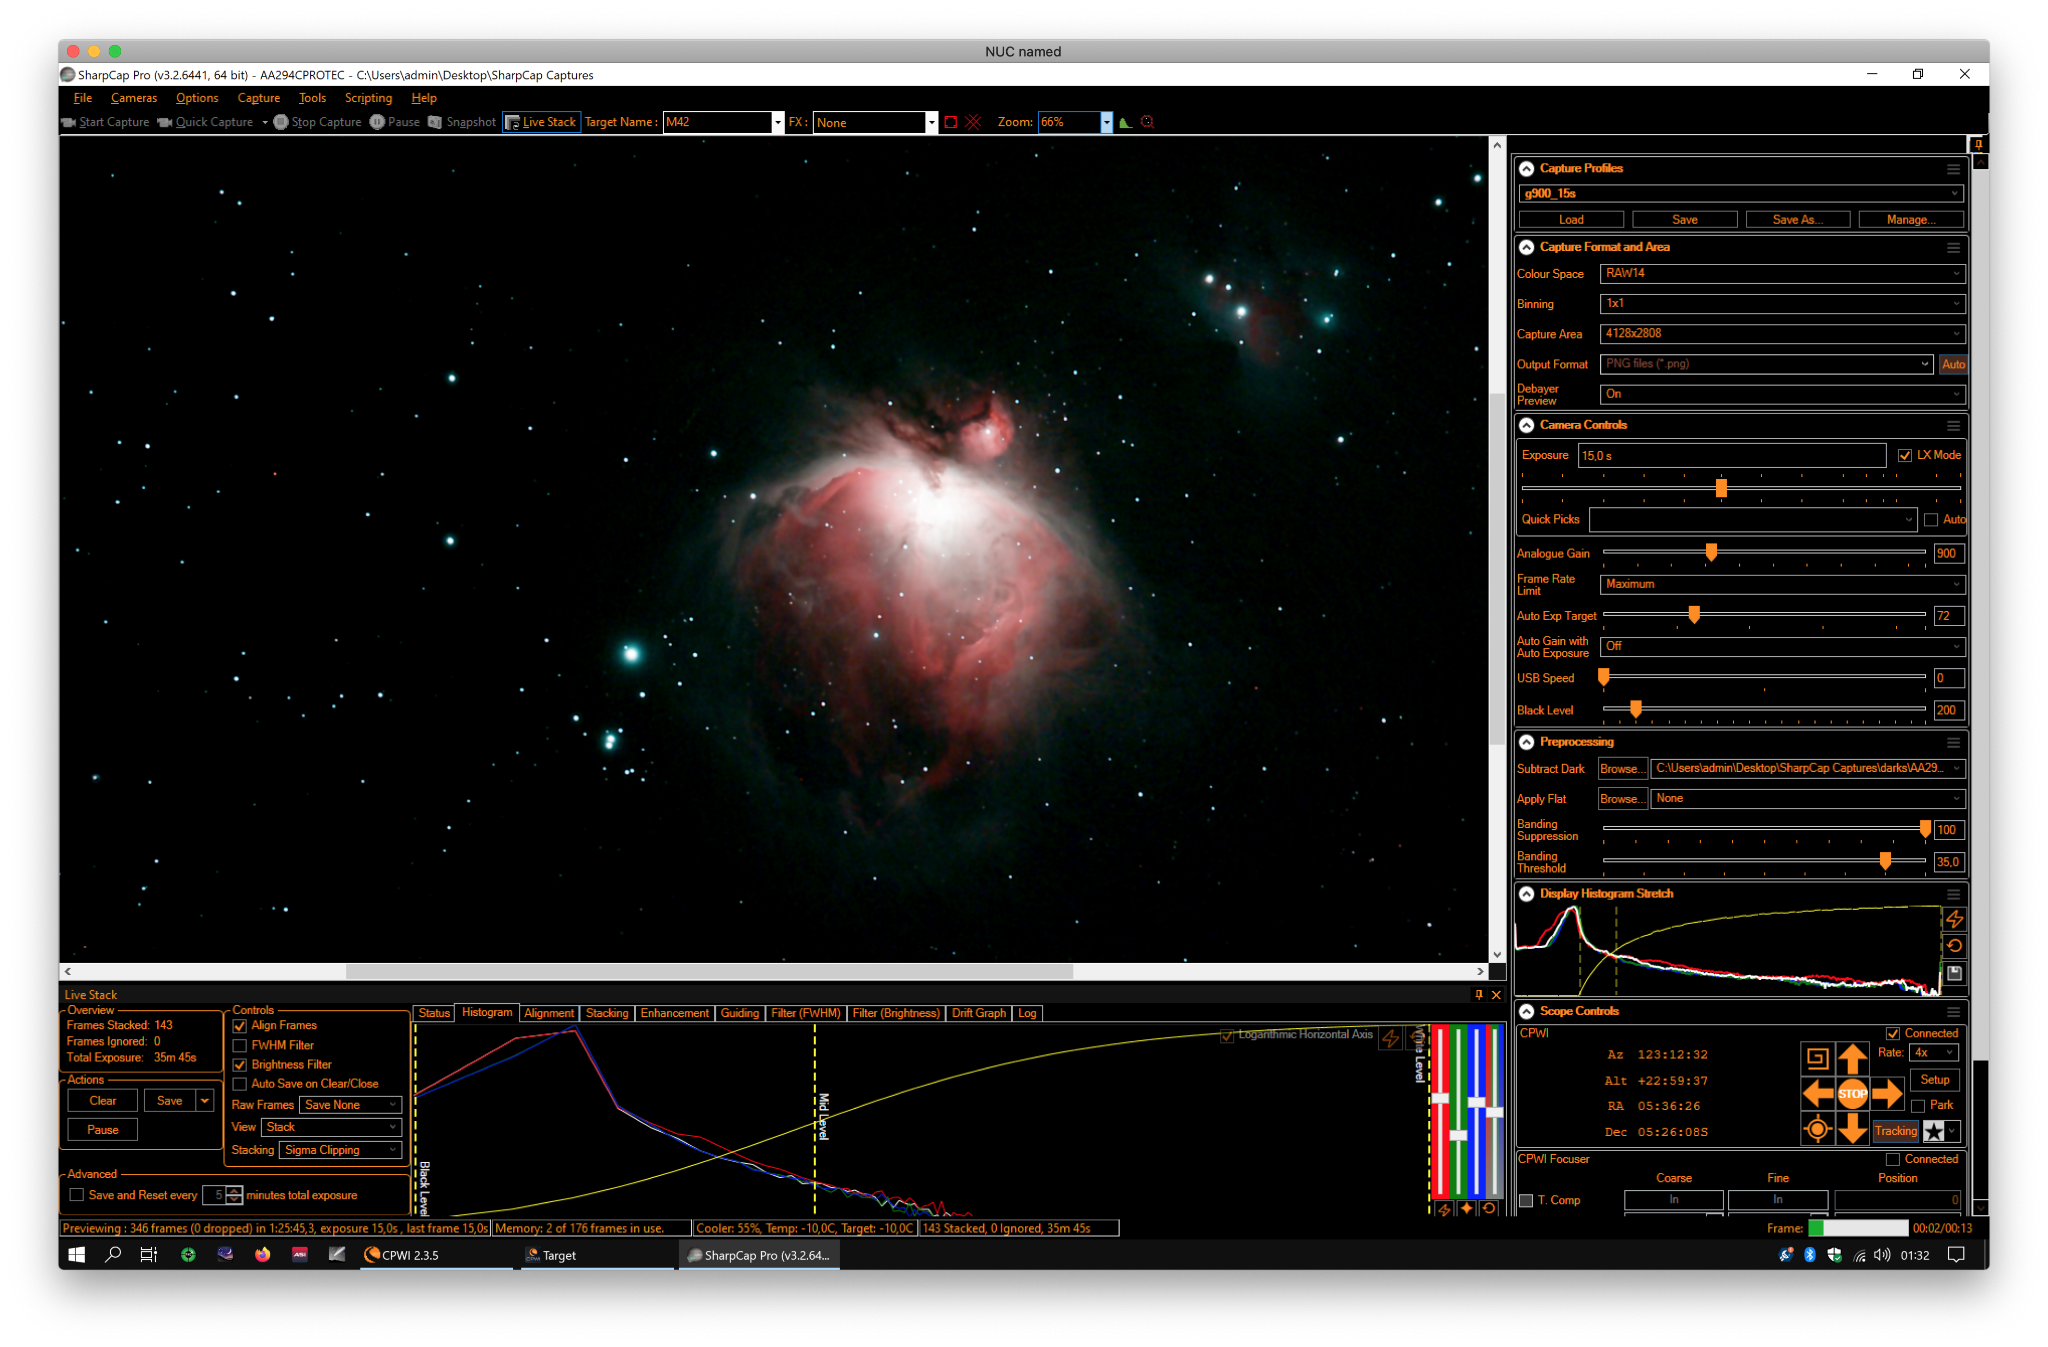The width and height of the screenshot is (2048, 1347).
Task: Uncheck the Brightness Filter checkbox
Action: click(240, 1065)
